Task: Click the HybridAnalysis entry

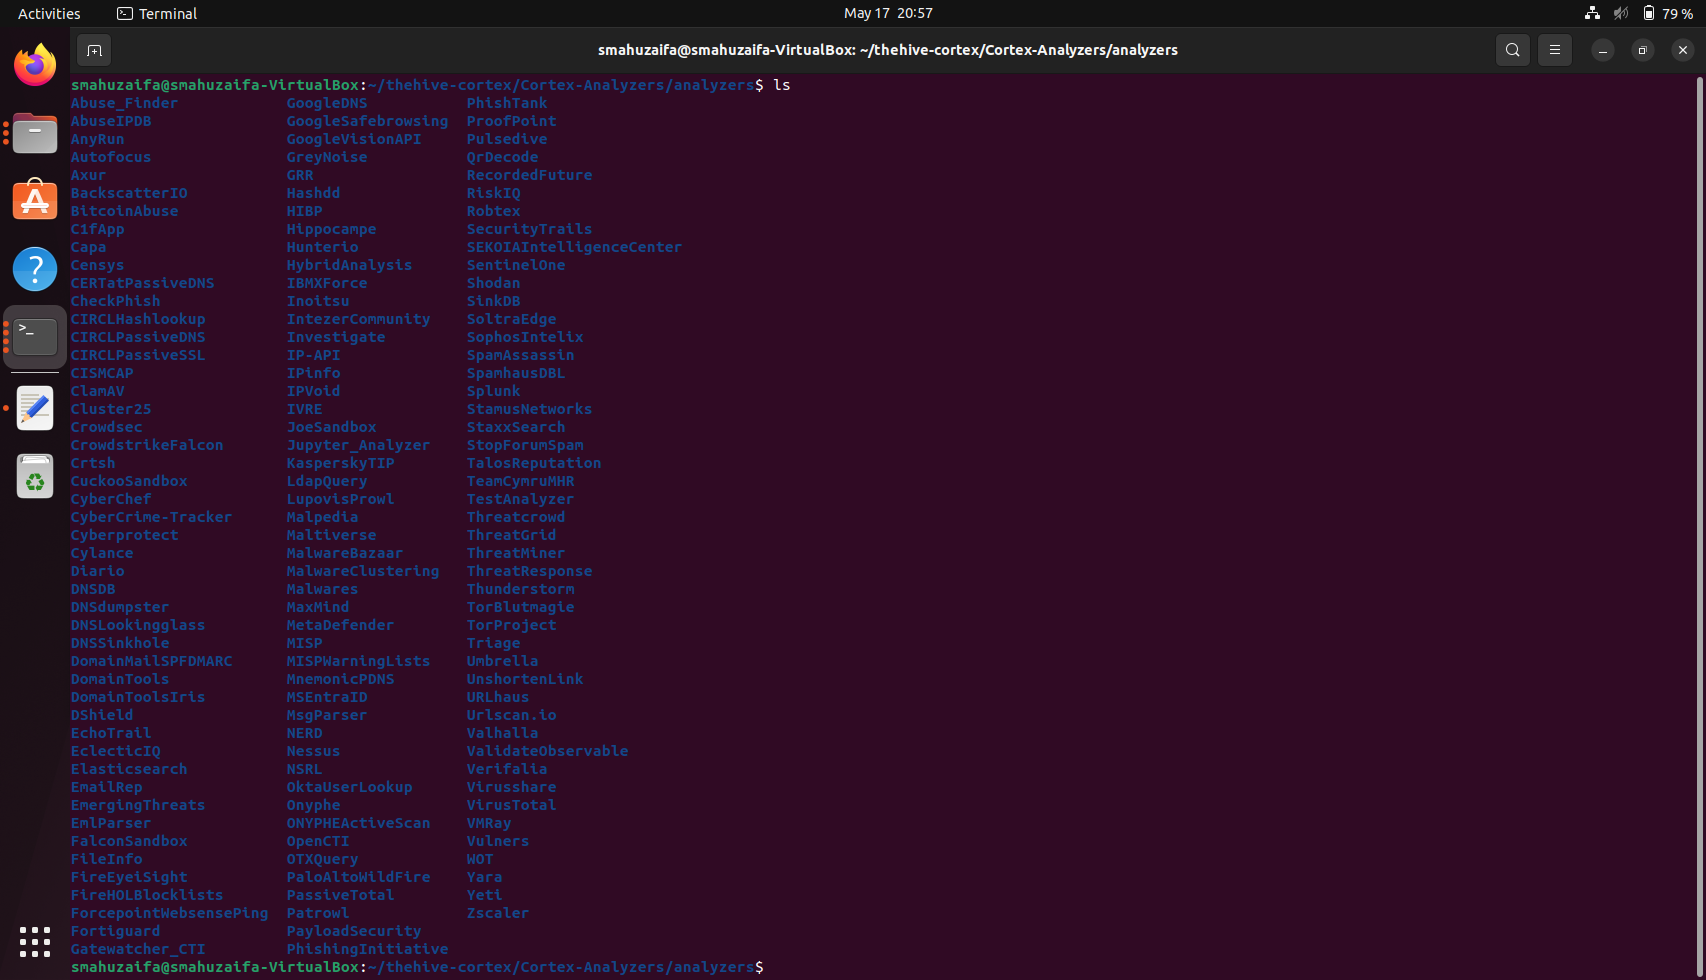Action: click(349, 265)
